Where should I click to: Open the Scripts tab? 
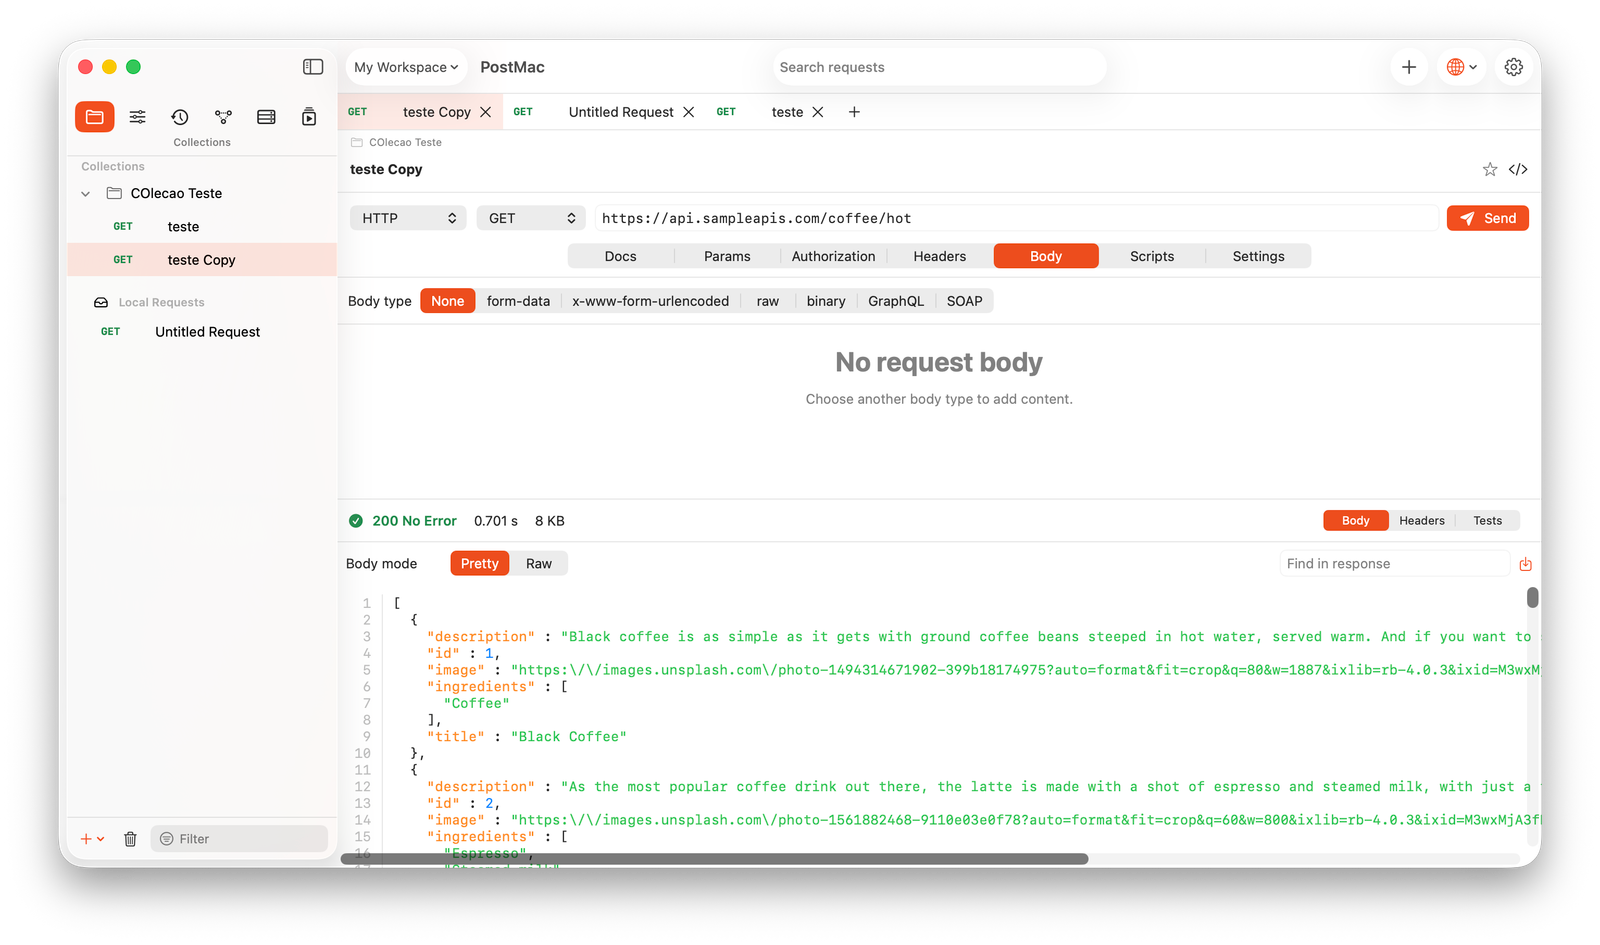pos(1152,256)
